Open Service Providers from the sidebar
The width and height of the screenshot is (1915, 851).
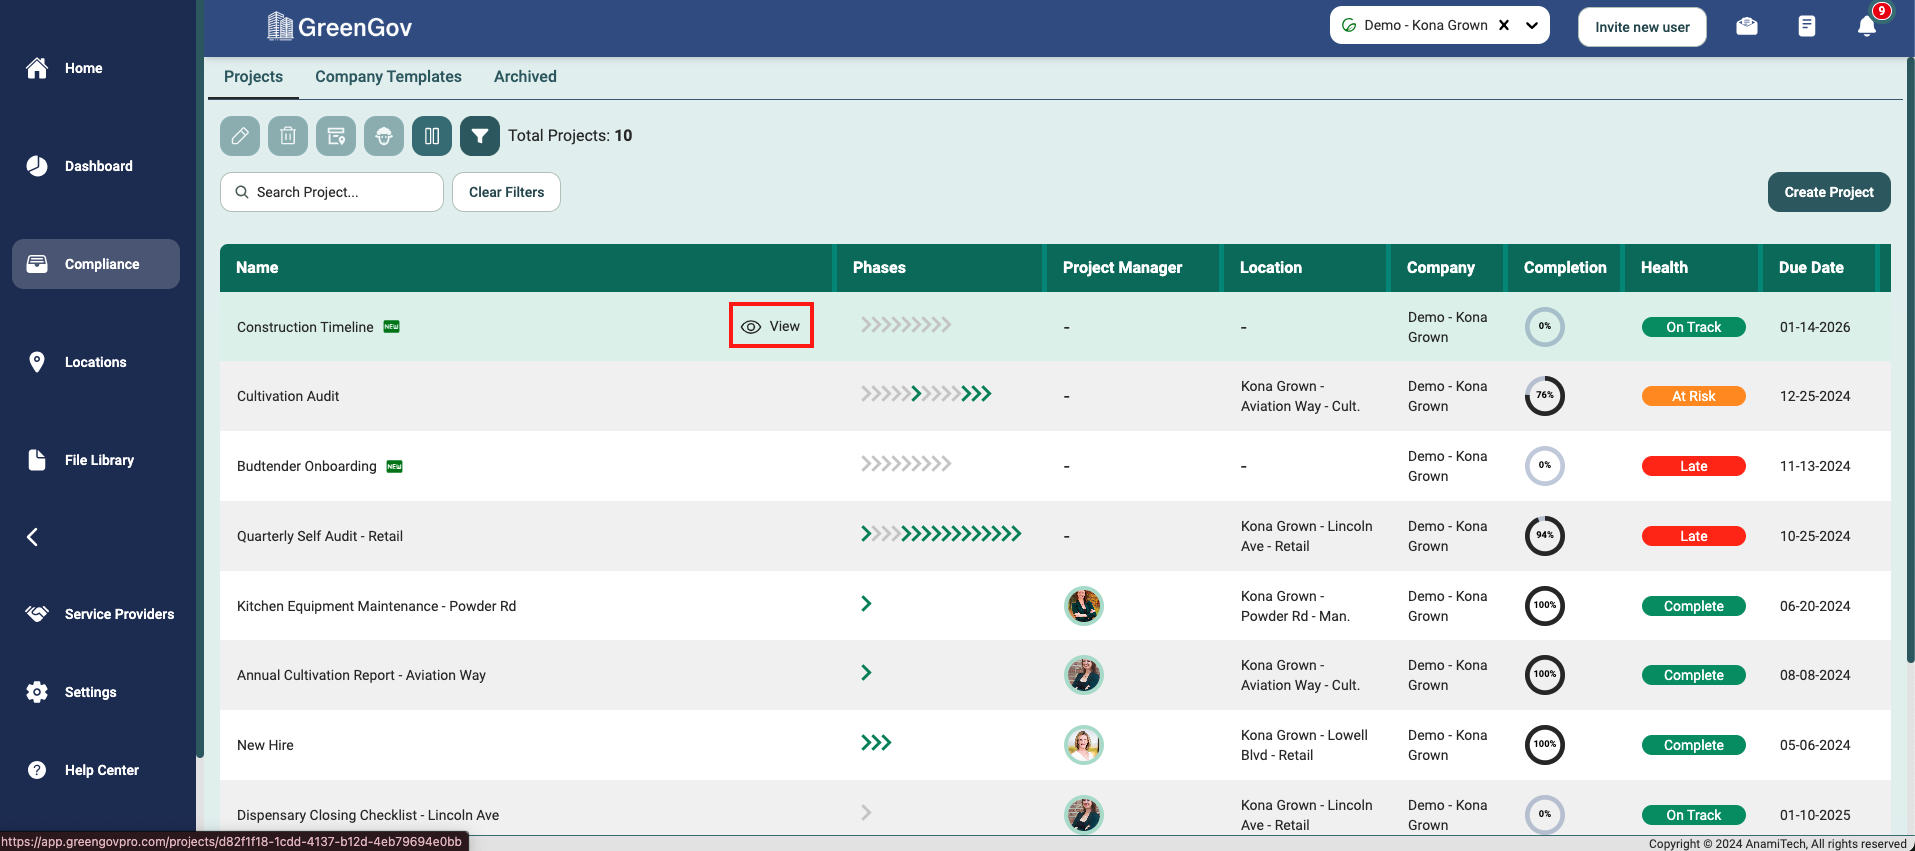tap(99, 614)
